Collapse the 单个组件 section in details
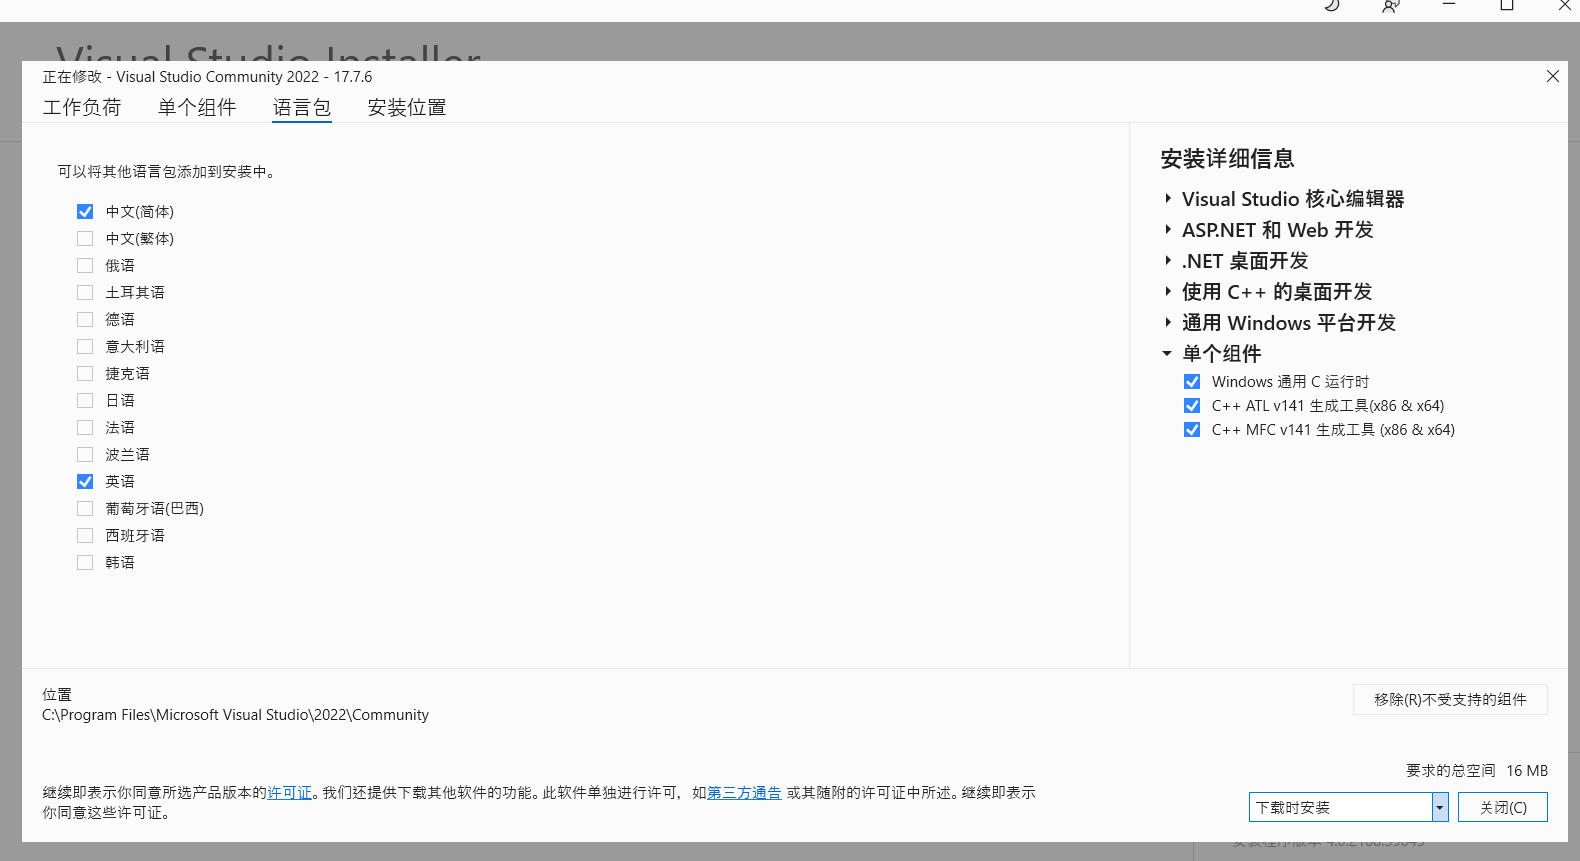The width and height of the screenshot is (1580, 861). [x=1167, y=354]
